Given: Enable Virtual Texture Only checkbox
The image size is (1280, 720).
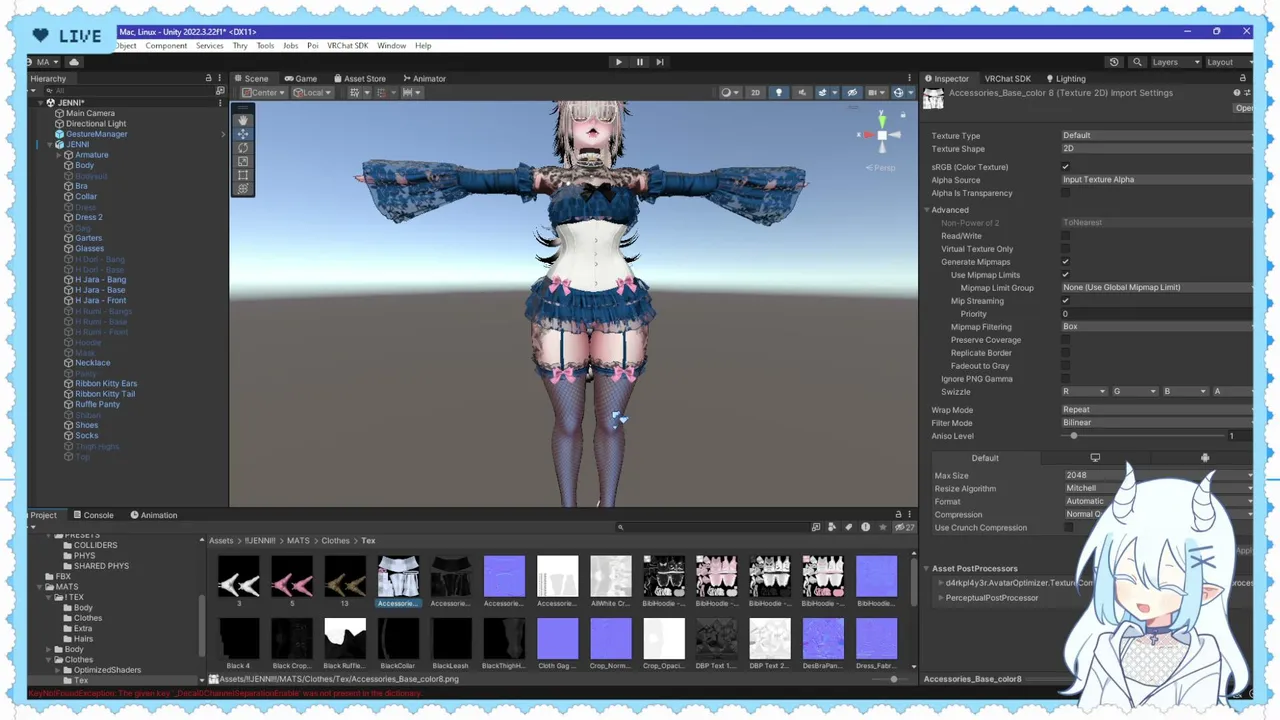Looking at the screenshot, I should pyautogui.click(x=1066, y=249).
